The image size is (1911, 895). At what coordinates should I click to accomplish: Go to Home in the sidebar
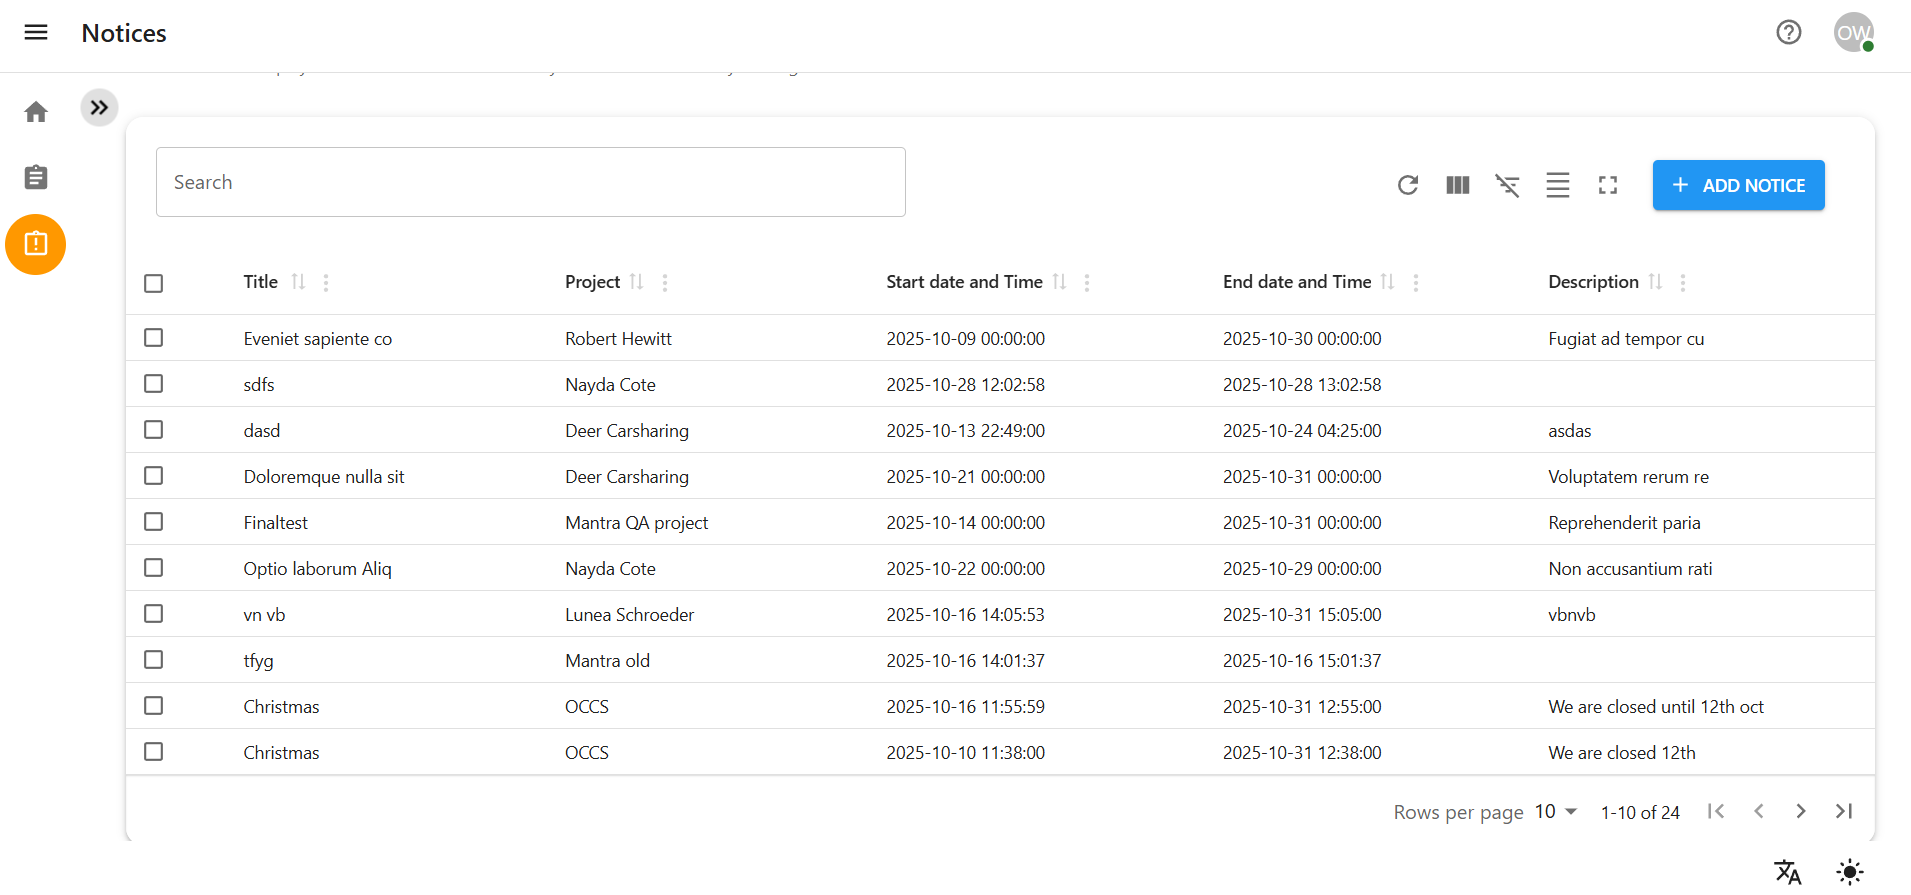(x=36, y=112)
